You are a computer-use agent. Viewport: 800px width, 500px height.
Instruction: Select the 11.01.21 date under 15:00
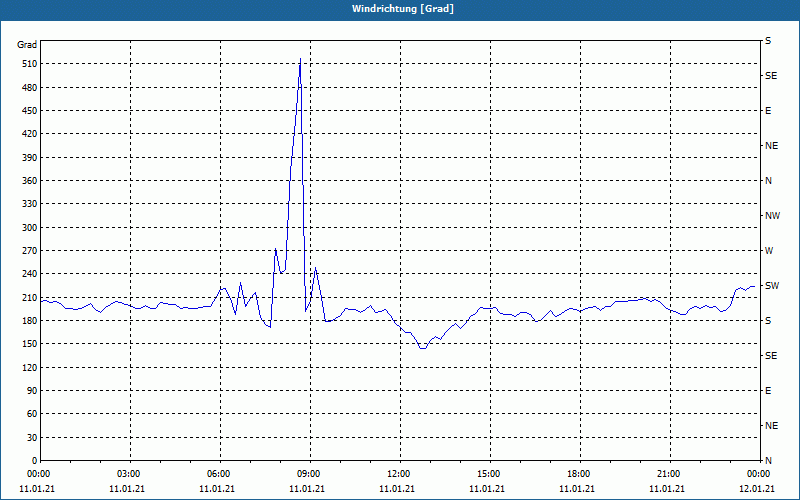[487, 489]
